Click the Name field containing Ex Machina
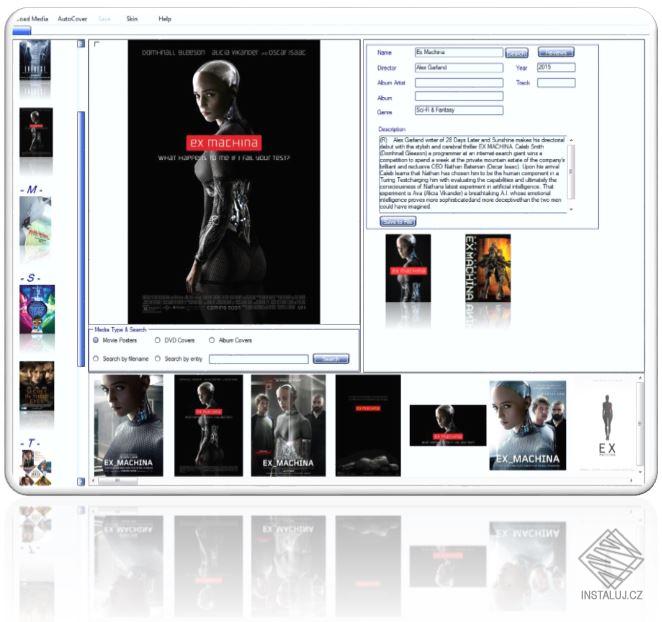 (x=459, y=52)
